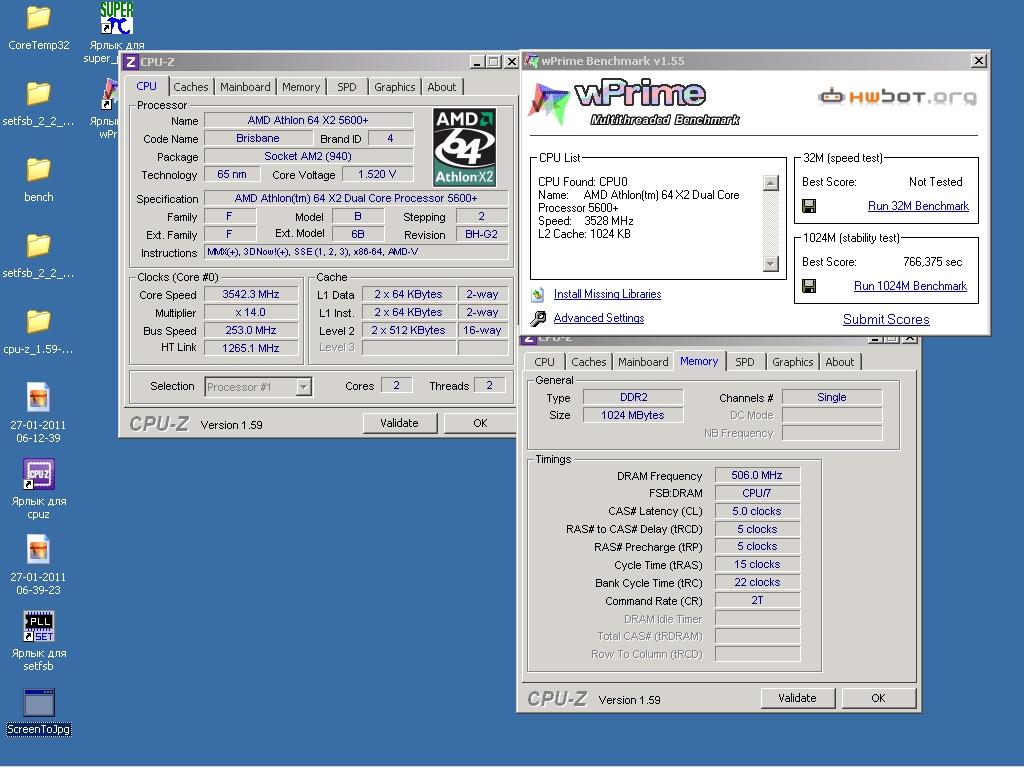Click Validate in CPU-Z memory window

coord(797,698)
